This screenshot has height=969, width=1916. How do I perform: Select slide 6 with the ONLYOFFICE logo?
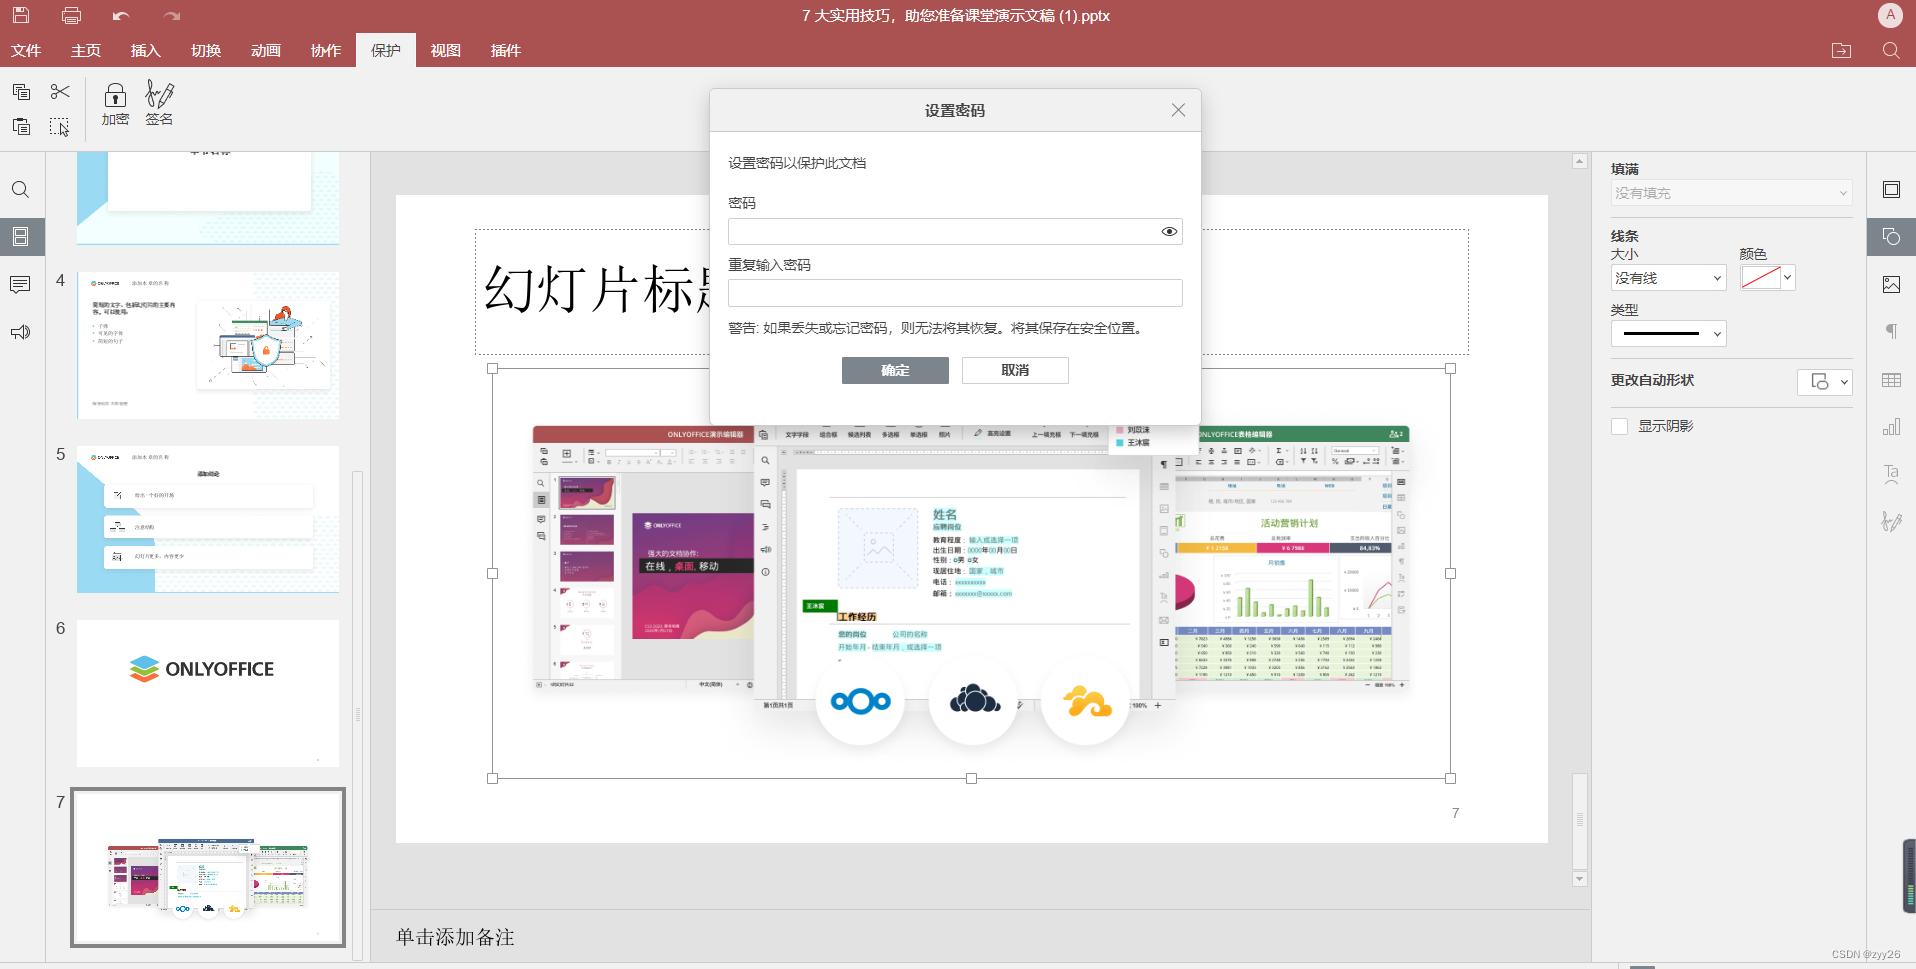tap(207, 692)
